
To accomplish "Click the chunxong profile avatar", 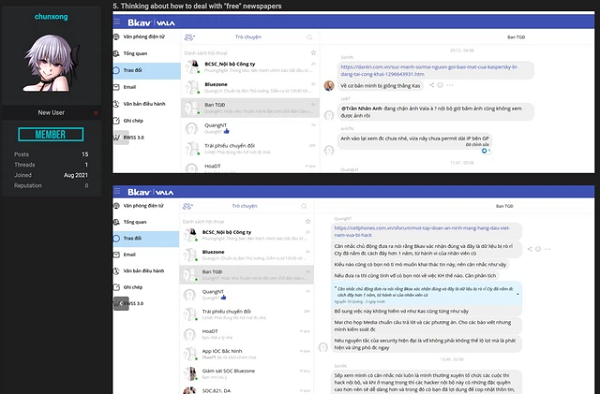I will tap(51, 63).
